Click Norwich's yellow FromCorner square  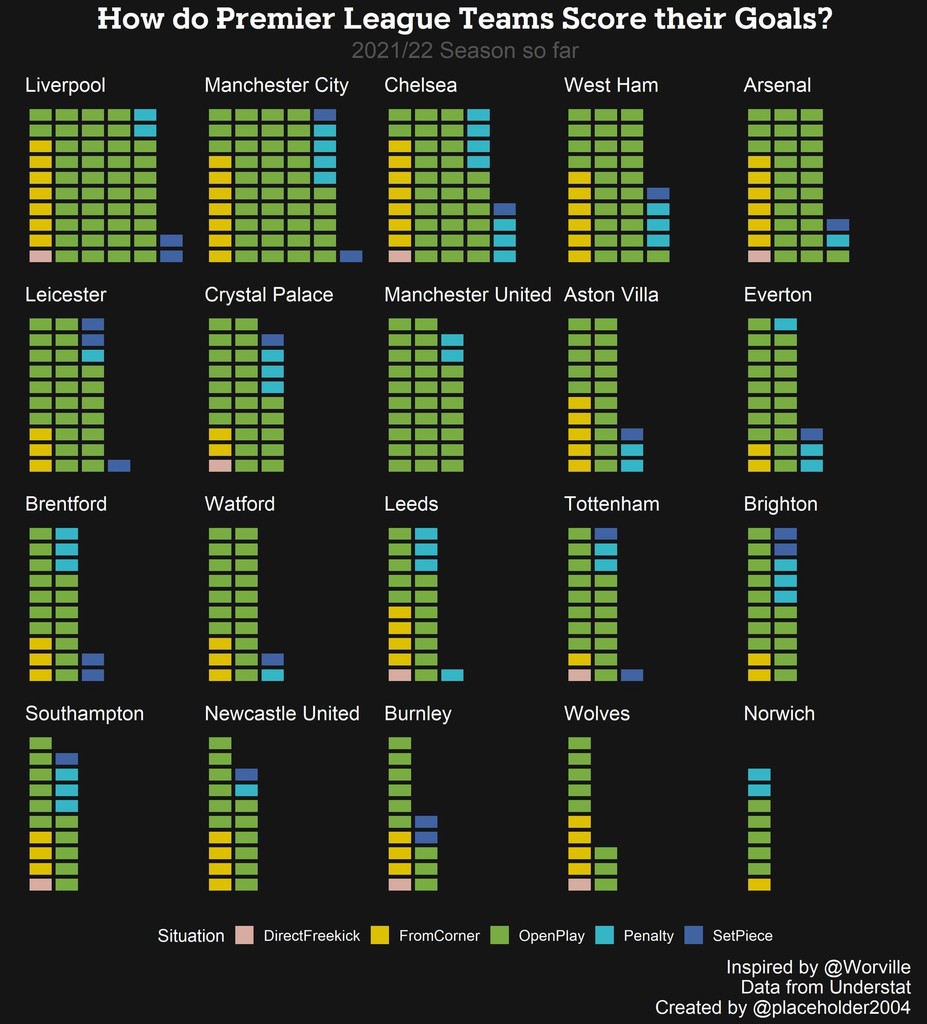(759, 885)
